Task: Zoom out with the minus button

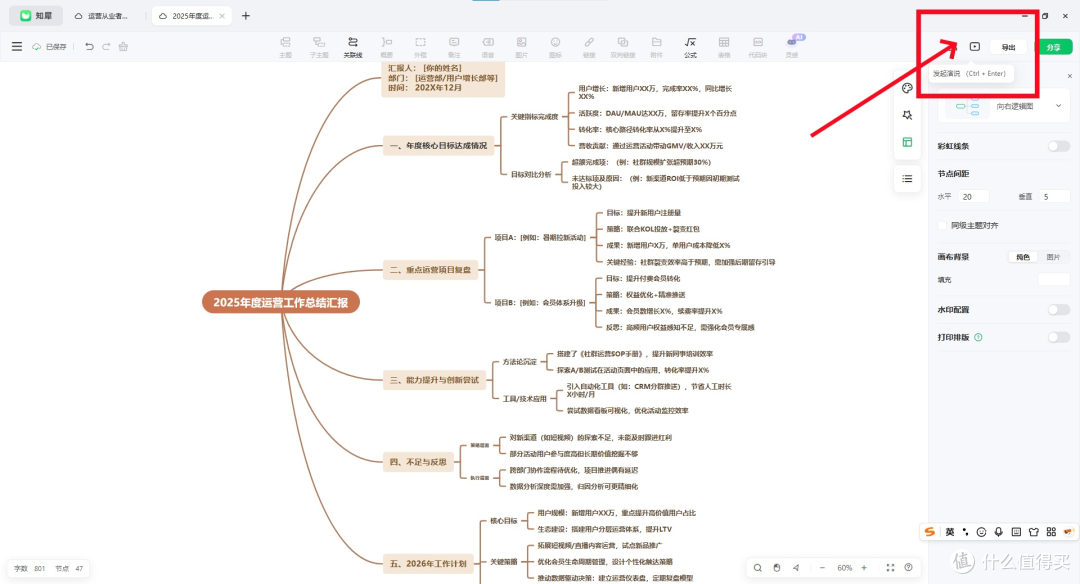Action: pos(822,567)
